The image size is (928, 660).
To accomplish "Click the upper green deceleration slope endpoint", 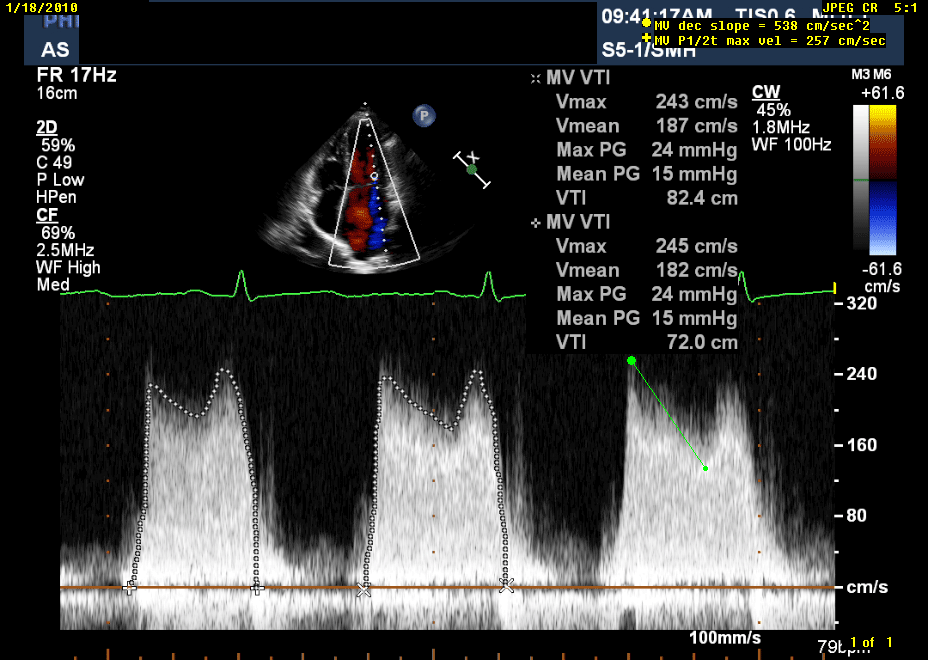I will (631, 360).
